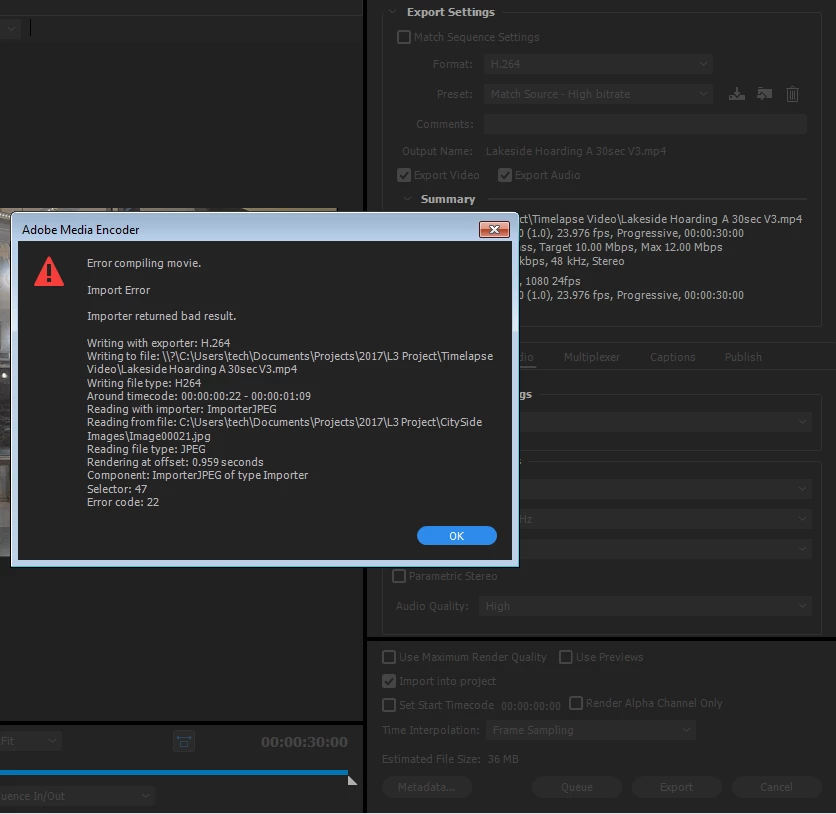836x814 pixels.
Task: Toggle Match Sequence Settings checkbox
Action: pyautogui.click(x=404, y=37)
